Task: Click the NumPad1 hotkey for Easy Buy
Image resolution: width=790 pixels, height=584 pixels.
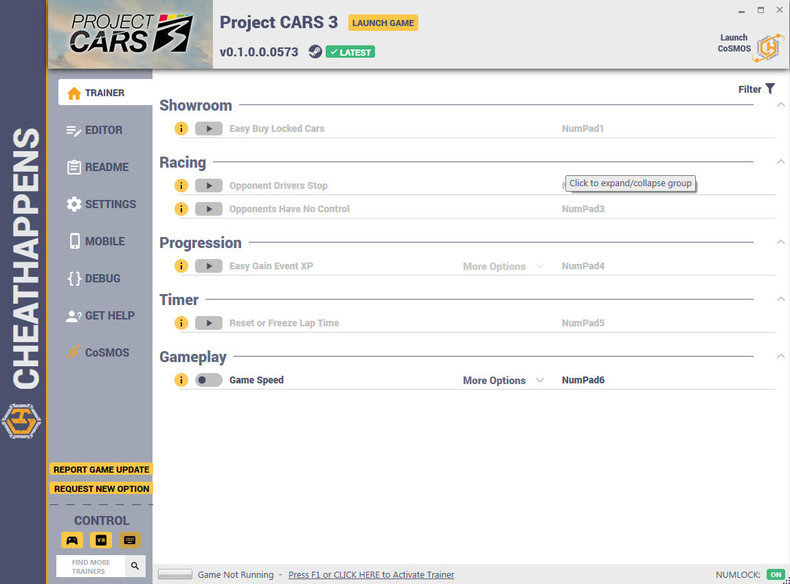Action: pos(582,128)
